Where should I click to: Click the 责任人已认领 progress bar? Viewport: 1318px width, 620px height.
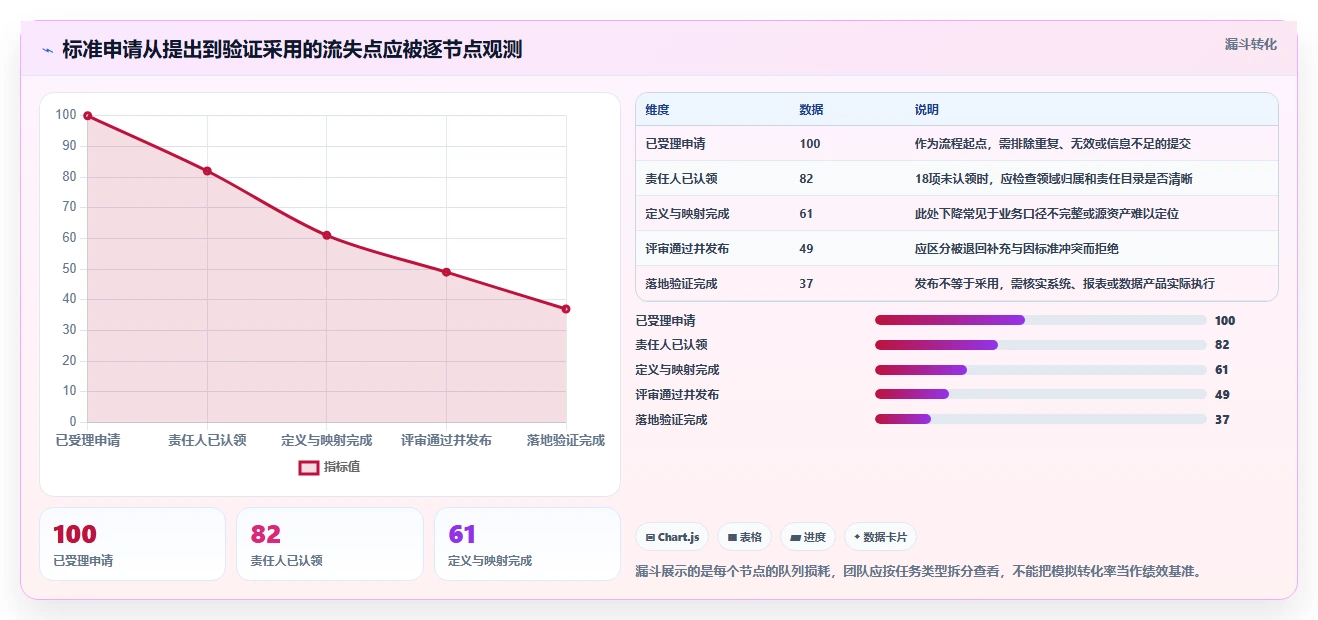pos(1040,345)
